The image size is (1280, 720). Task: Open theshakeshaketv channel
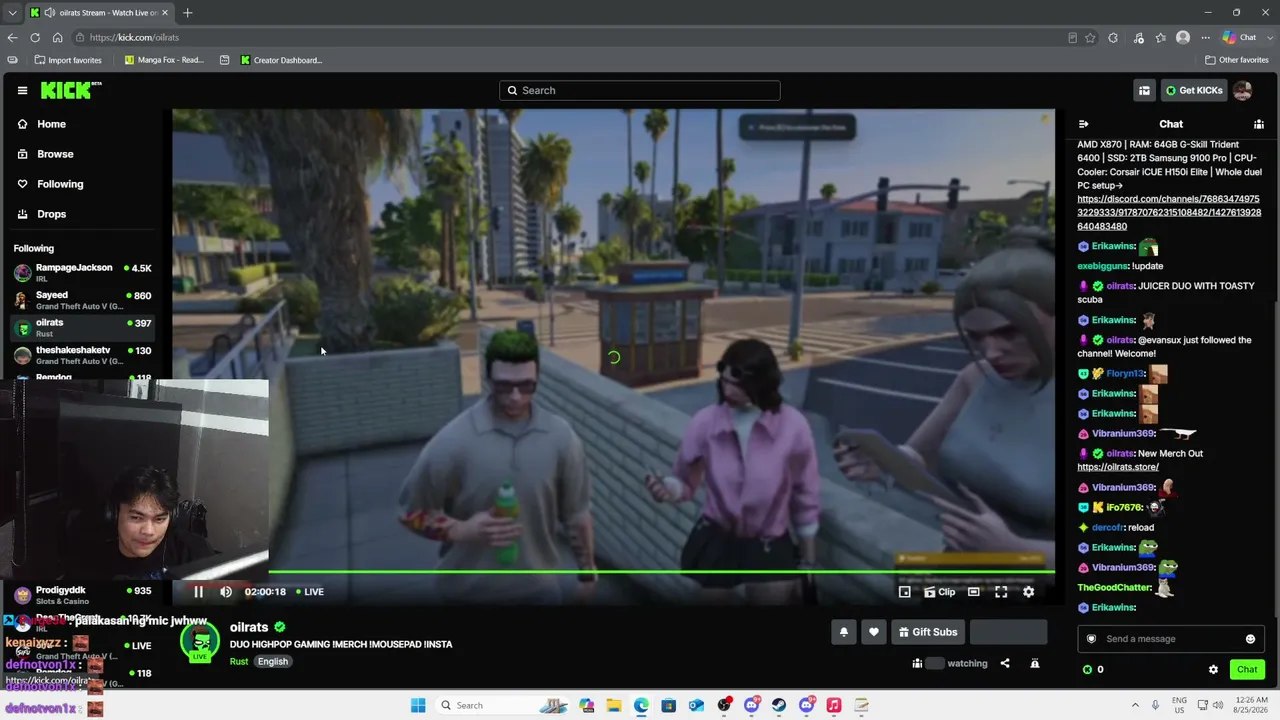82,355
